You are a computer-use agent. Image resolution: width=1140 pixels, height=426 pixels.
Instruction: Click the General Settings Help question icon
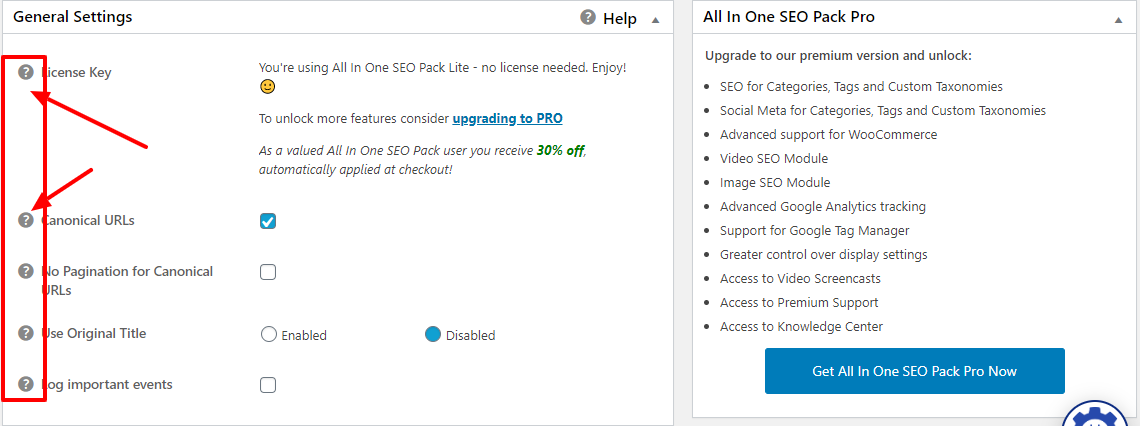coord(588,18)
